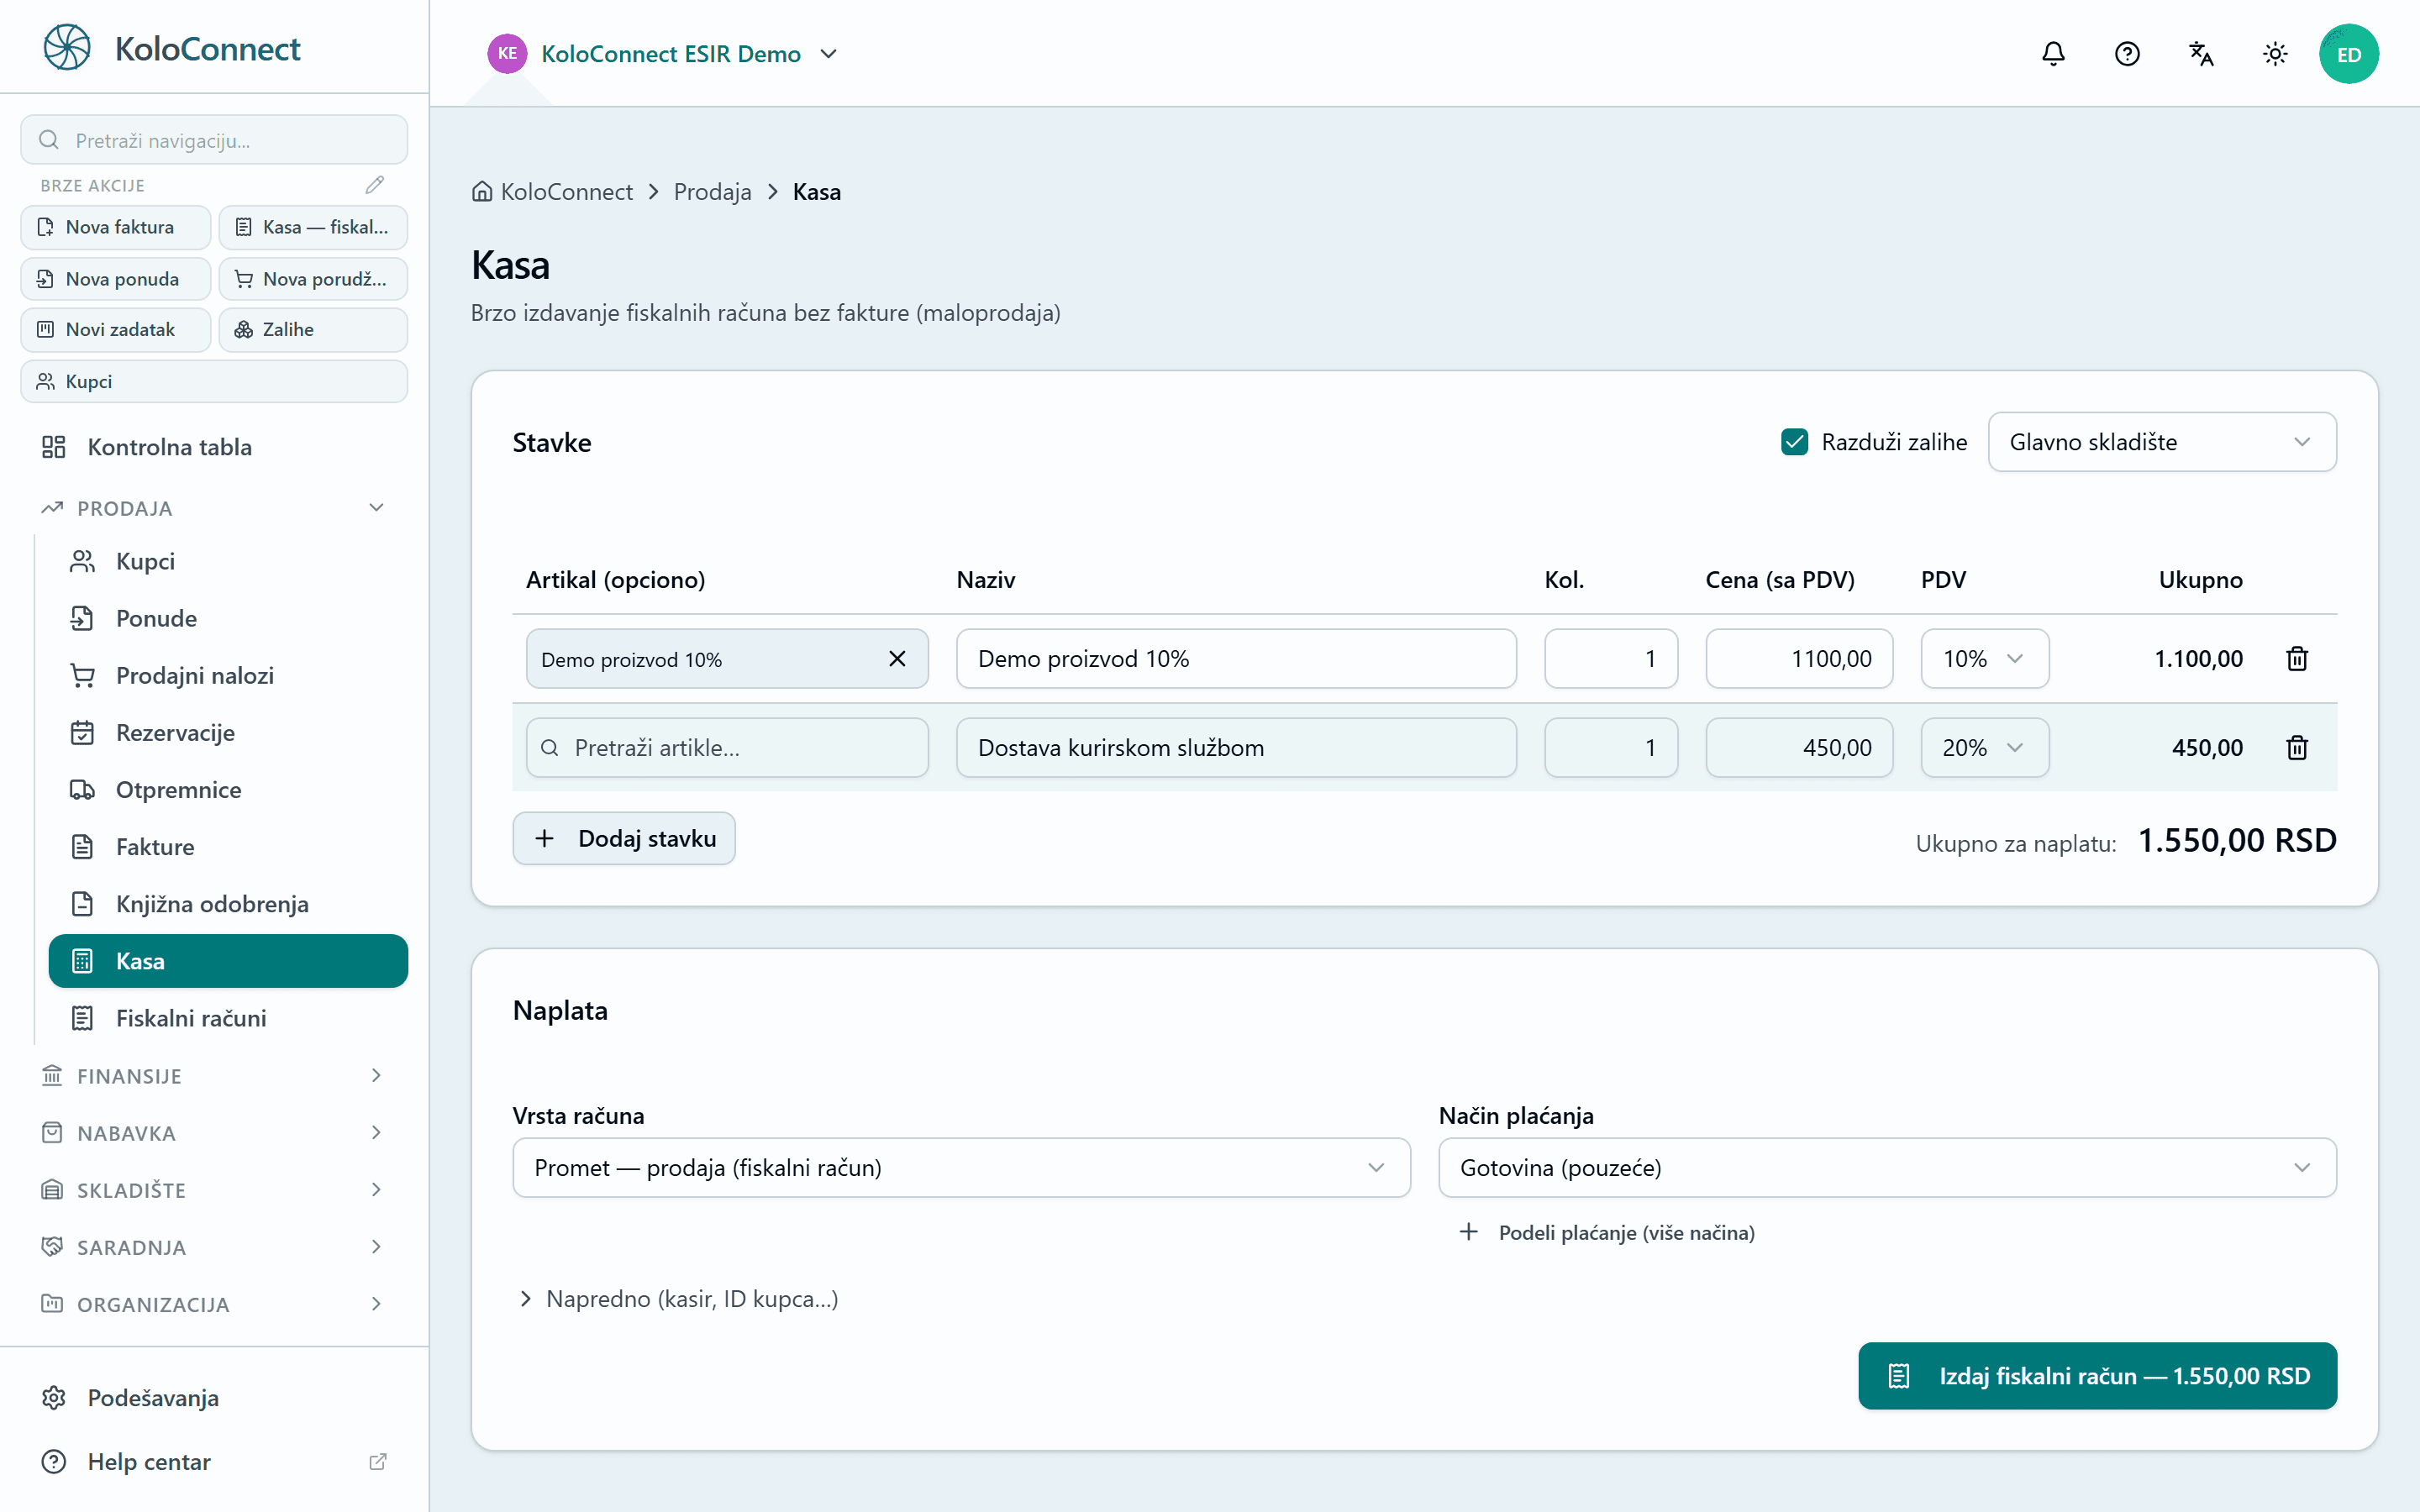This screenshot has width=2420, height=1512.
Task: Toggle the Razduži zalihe checkbox
Action: tap(1794, 442)
